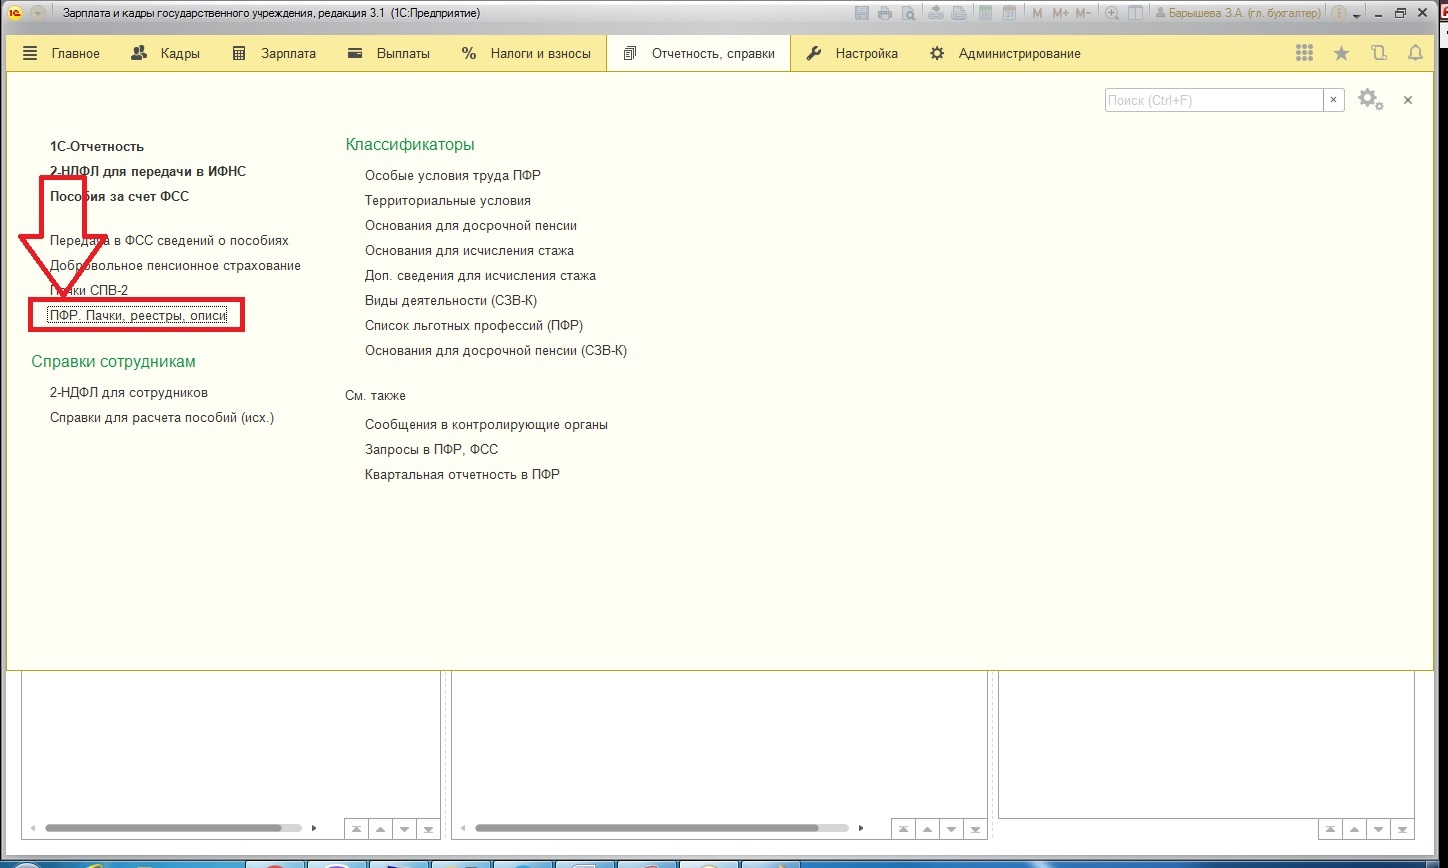Open the functions menu grid icon

[x=1304, y=53]
